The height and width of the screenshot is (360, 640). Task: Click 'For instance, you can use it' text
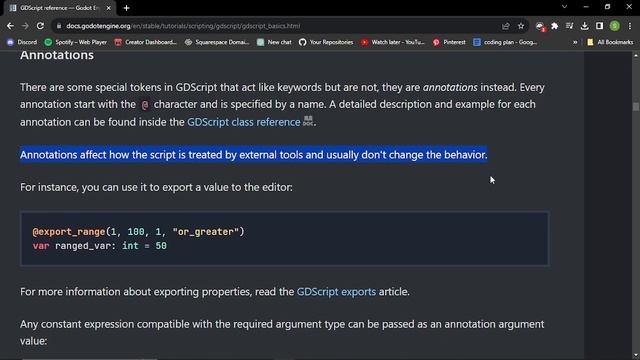point(156,187)
